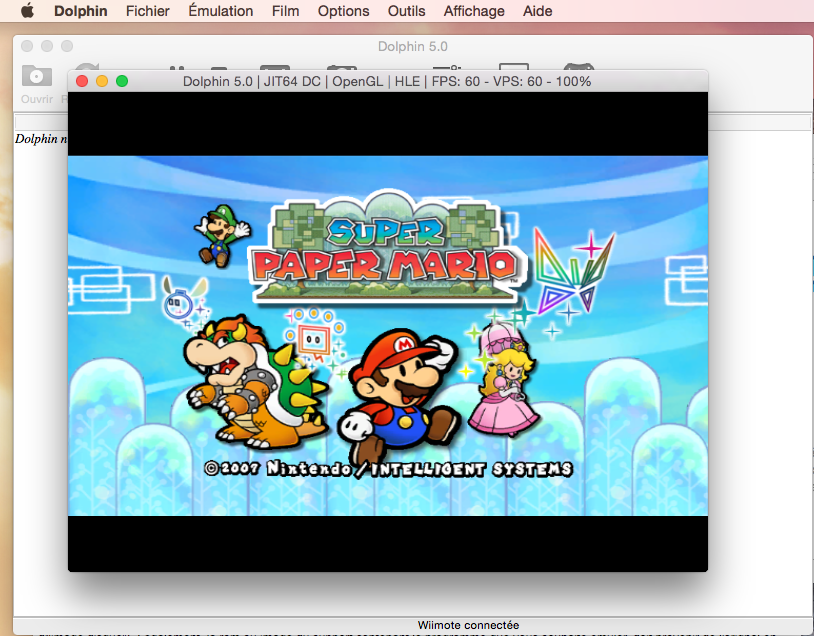This screenshot has height=636, width=814.
Task: Open the Dolphin application menu
Action: tap(80, 11)
